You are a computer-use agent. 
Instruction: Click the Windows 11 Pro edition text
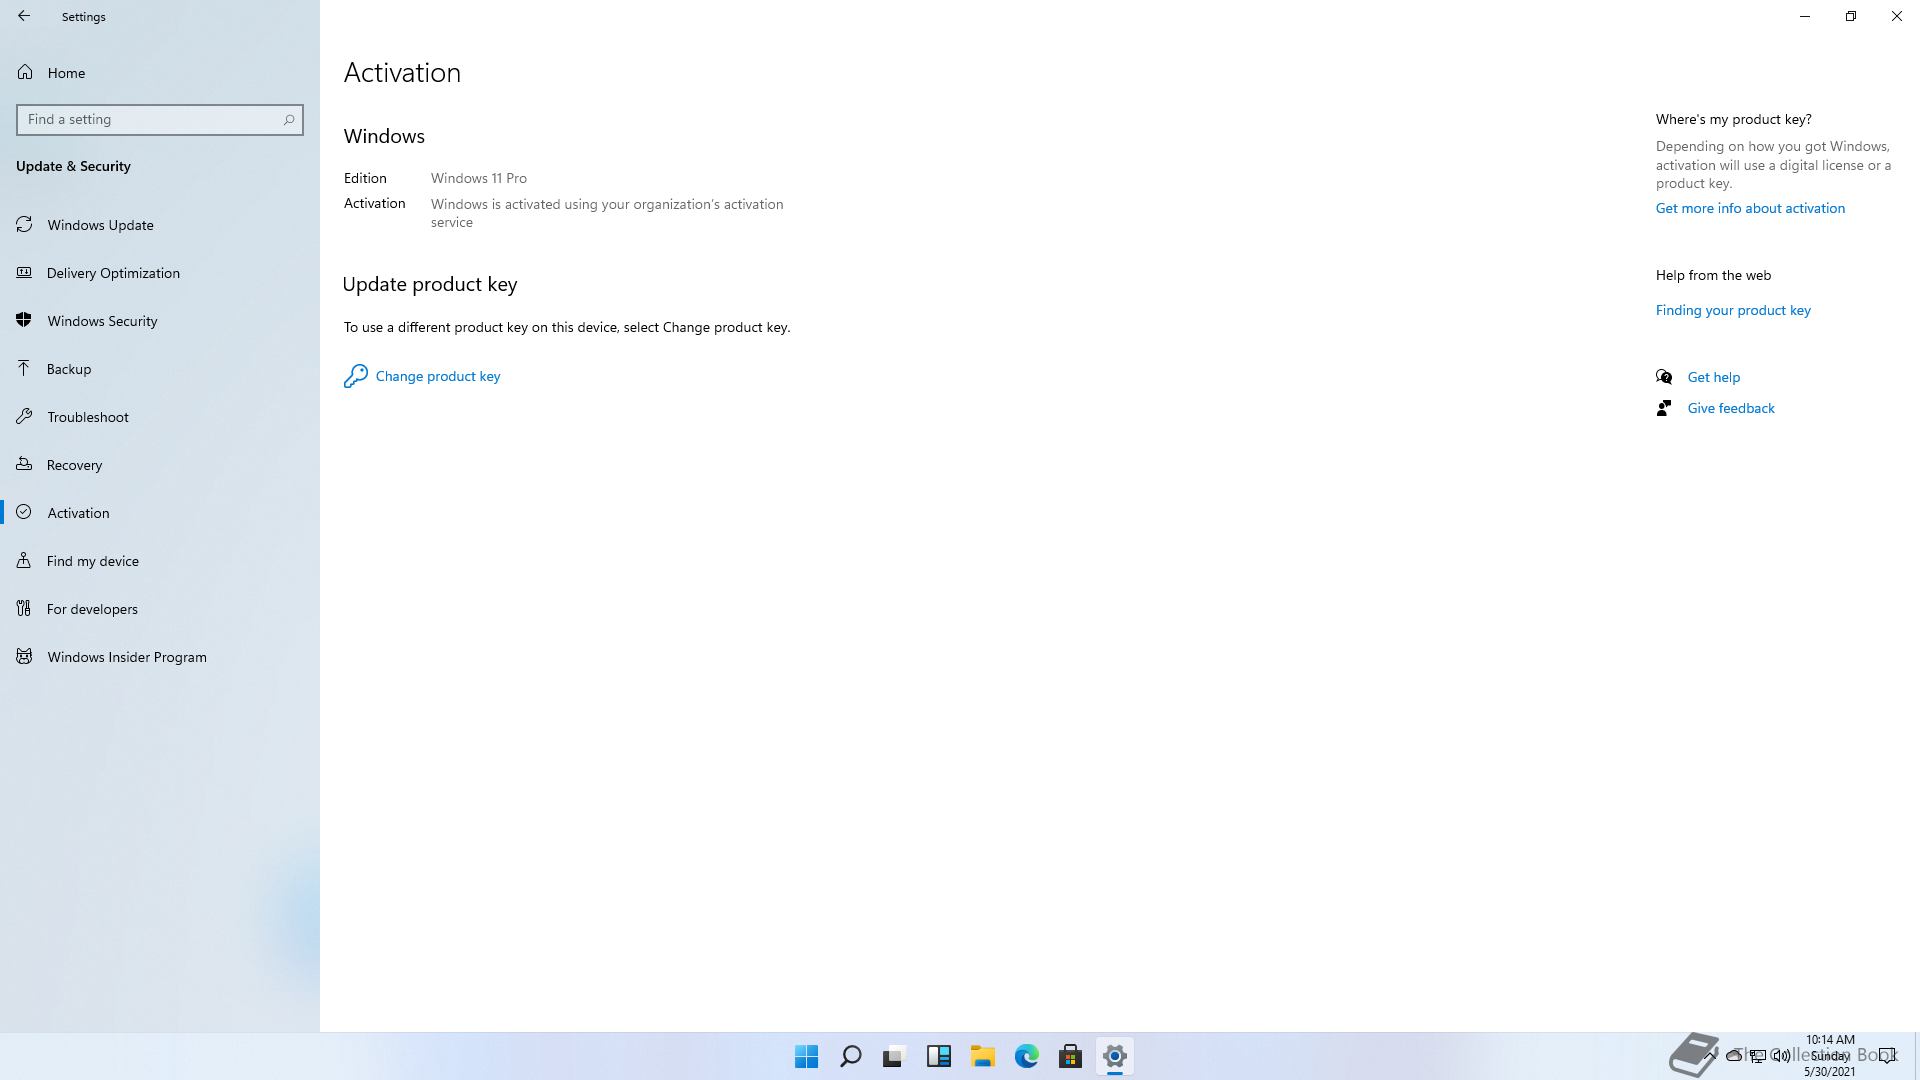click(479, 178)
